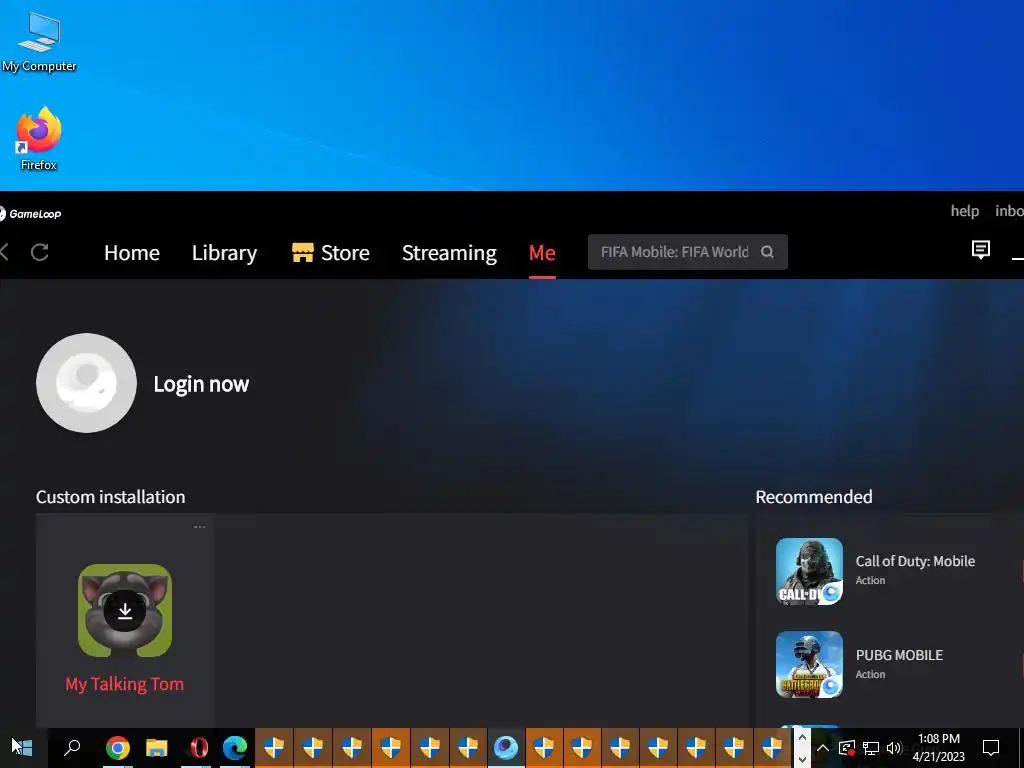Click the Login now link

201,384
